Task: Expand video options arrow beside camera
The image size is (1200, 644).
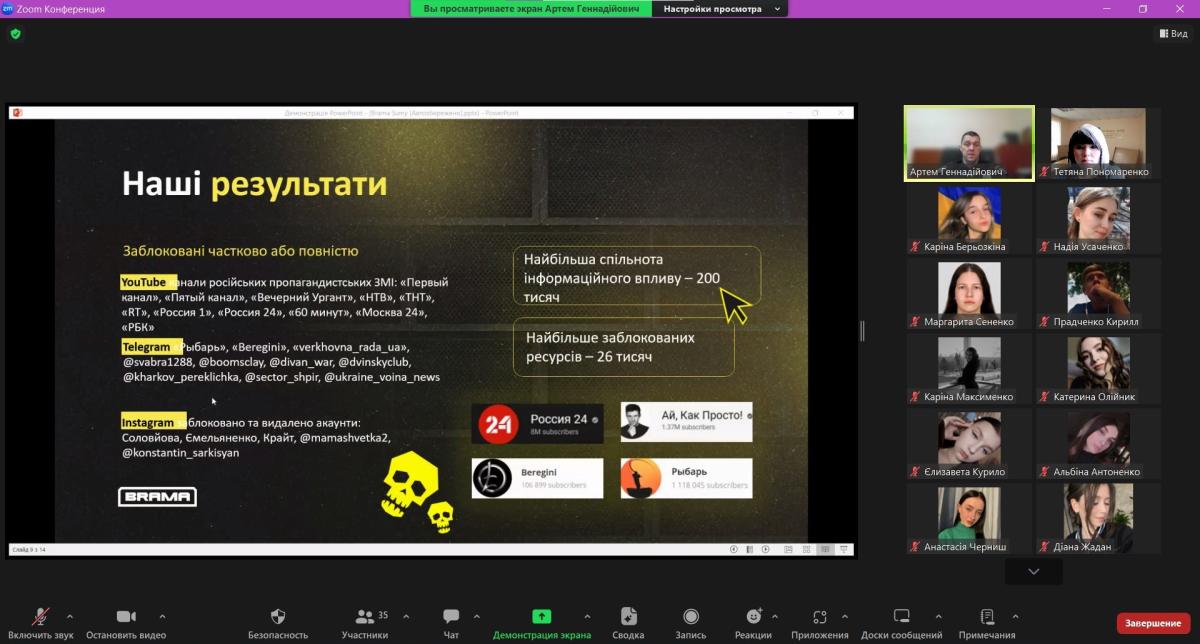Action: coord(162,616)
